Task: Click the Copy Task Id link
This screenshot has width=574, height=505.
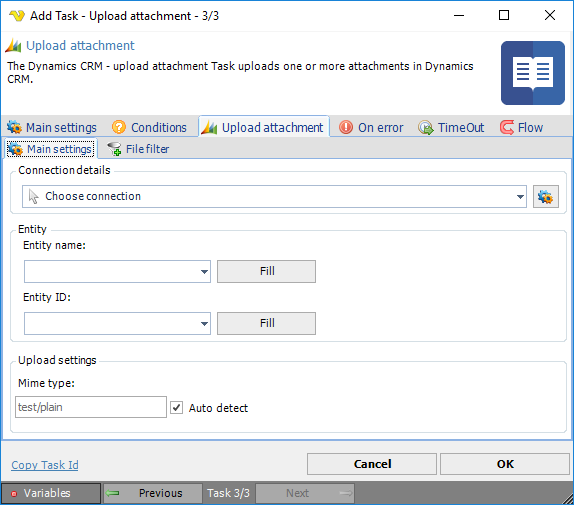Action: point(45,465)
